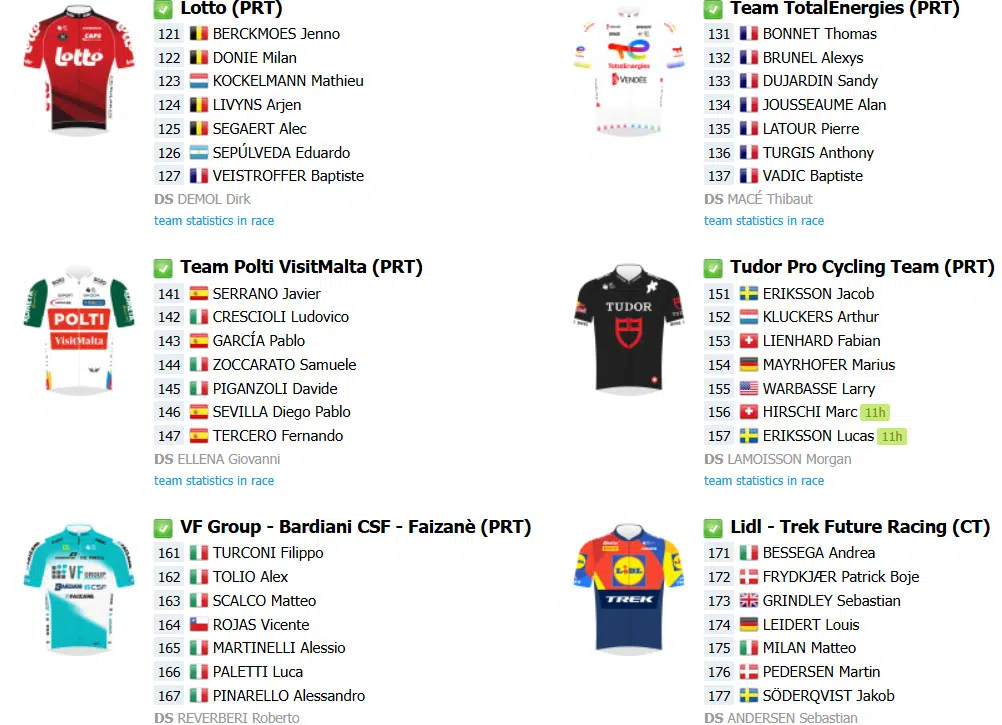1002x725 pixels.
Task: Open rider SEGAERT Alec's profile
Action: 259,128
